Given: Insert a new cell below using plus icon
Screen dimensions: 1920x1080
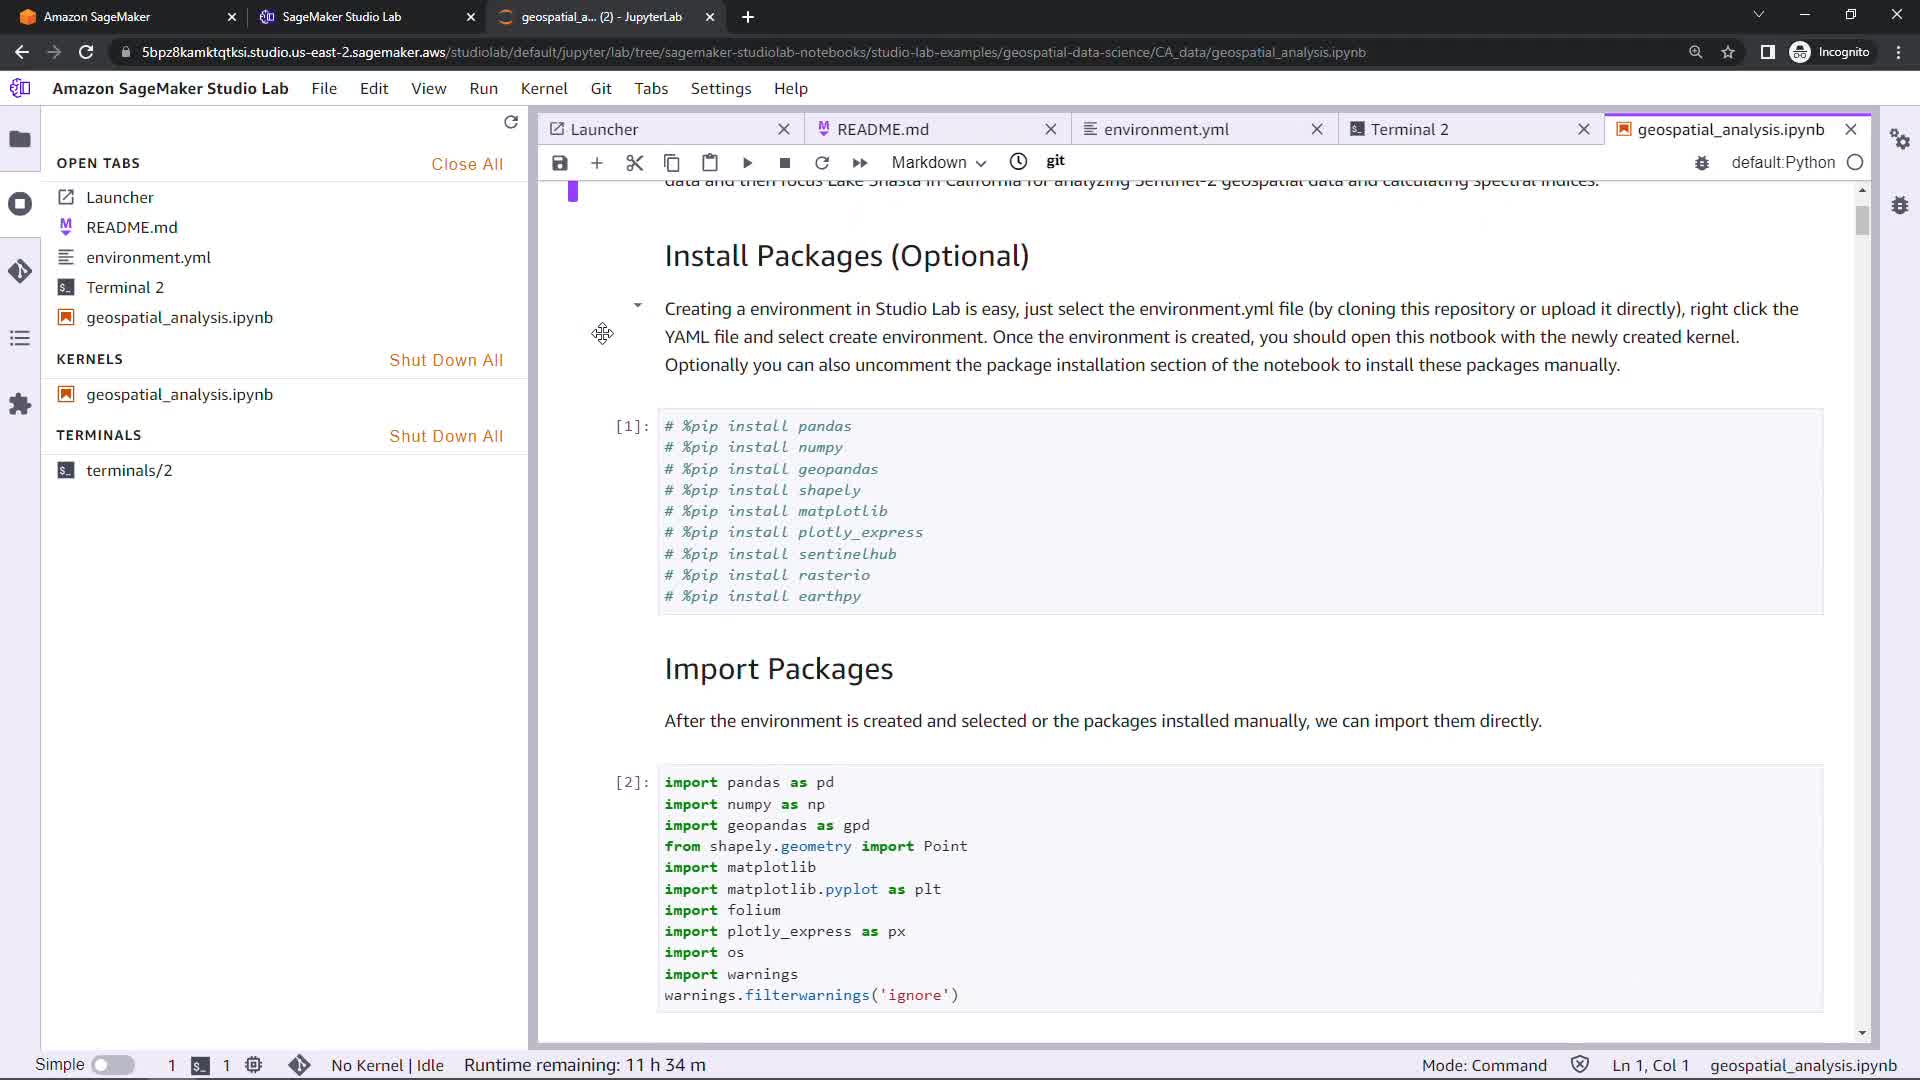Looking at the screenshot, I should tap(597, 163).
